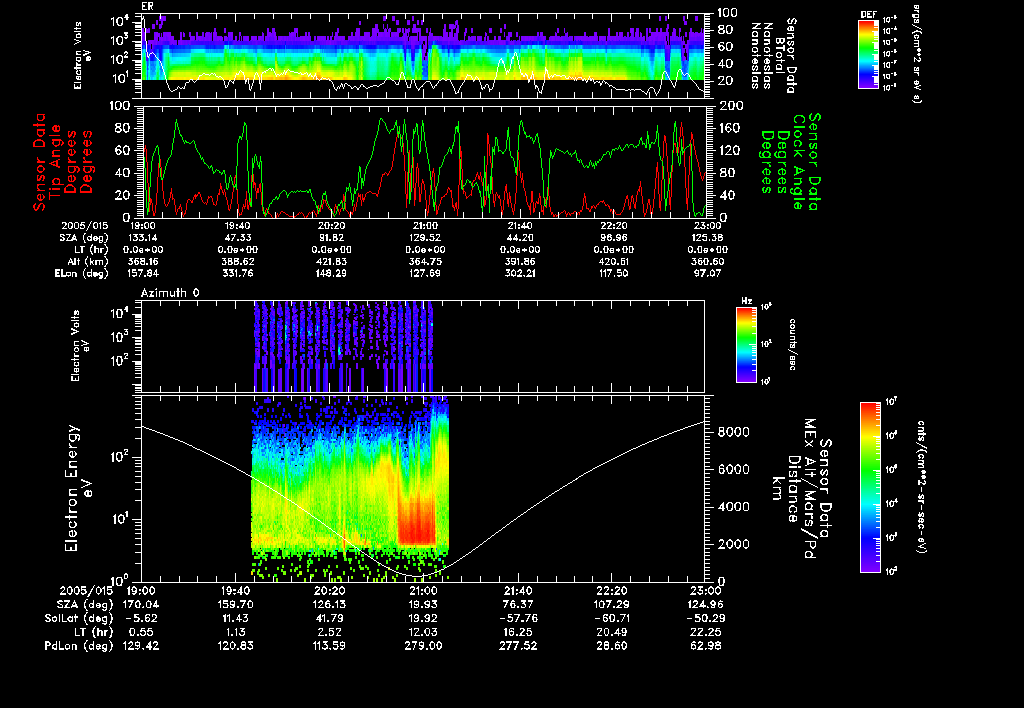
Task: Click the SolLat value 41.79
Action: click(x=330, y=618)
